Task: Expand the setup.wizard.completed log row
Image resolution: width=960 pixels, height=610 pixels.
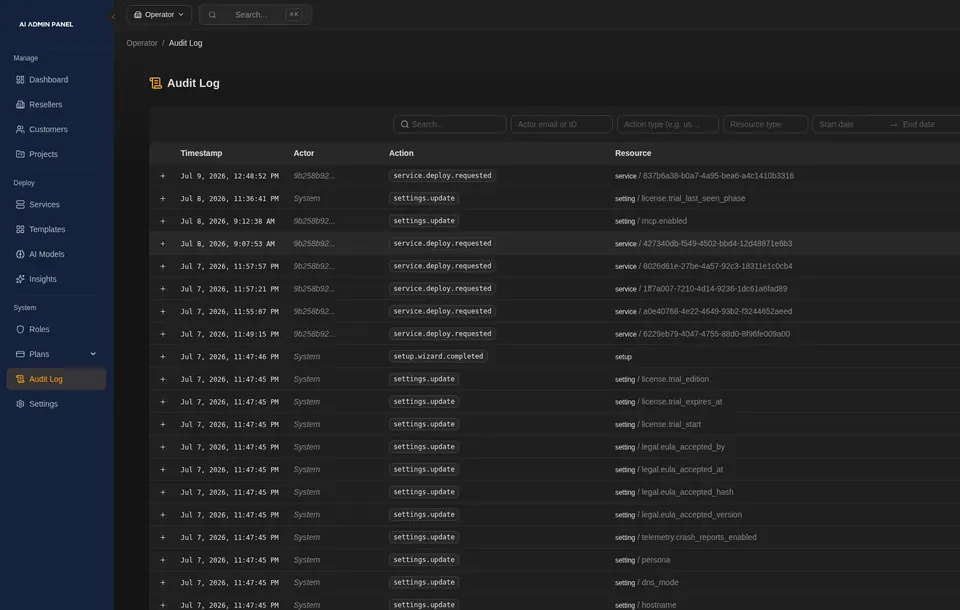Action: point(163,356)
